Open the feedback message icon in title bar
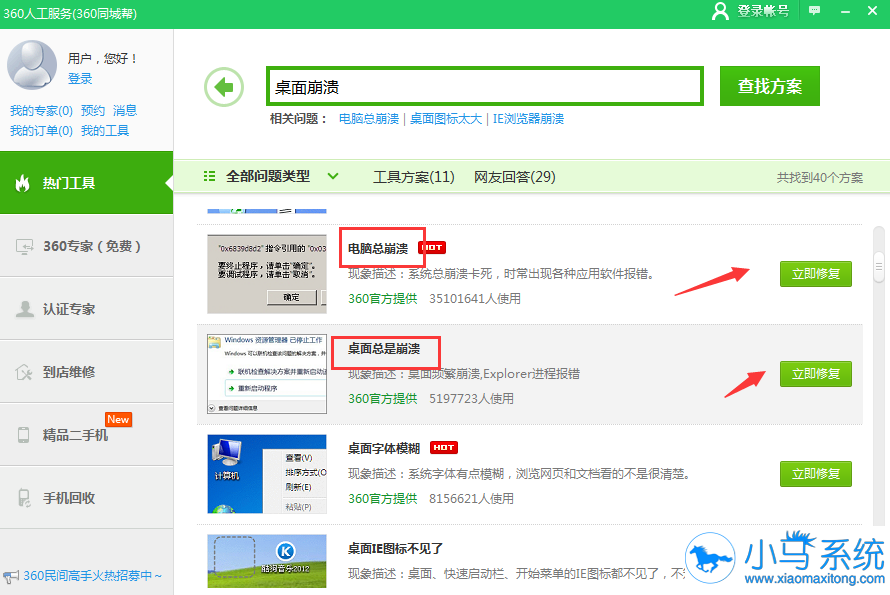The height and width of the screenshot is (595, 890). 815,11
